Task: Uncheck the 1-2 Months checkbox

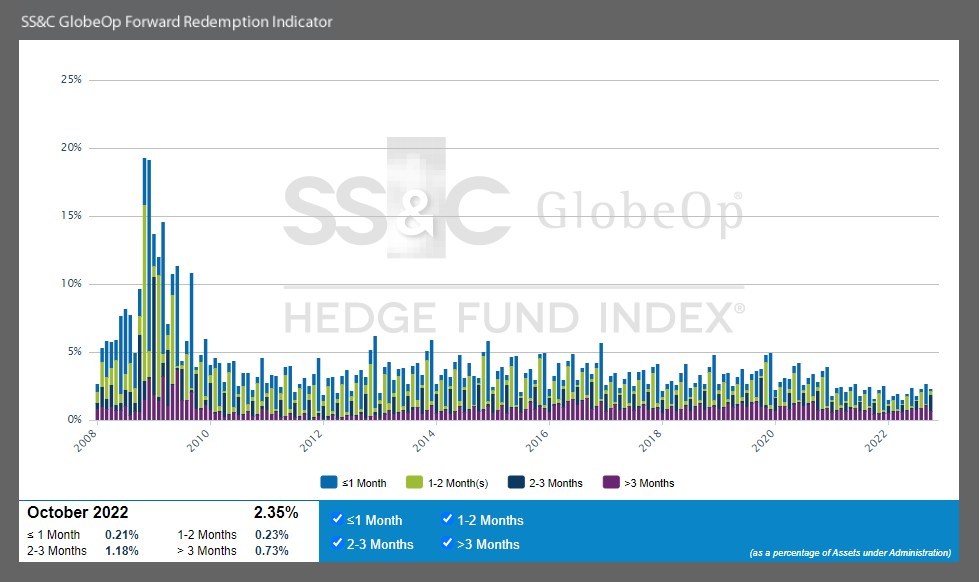Action: click(447, 520)
